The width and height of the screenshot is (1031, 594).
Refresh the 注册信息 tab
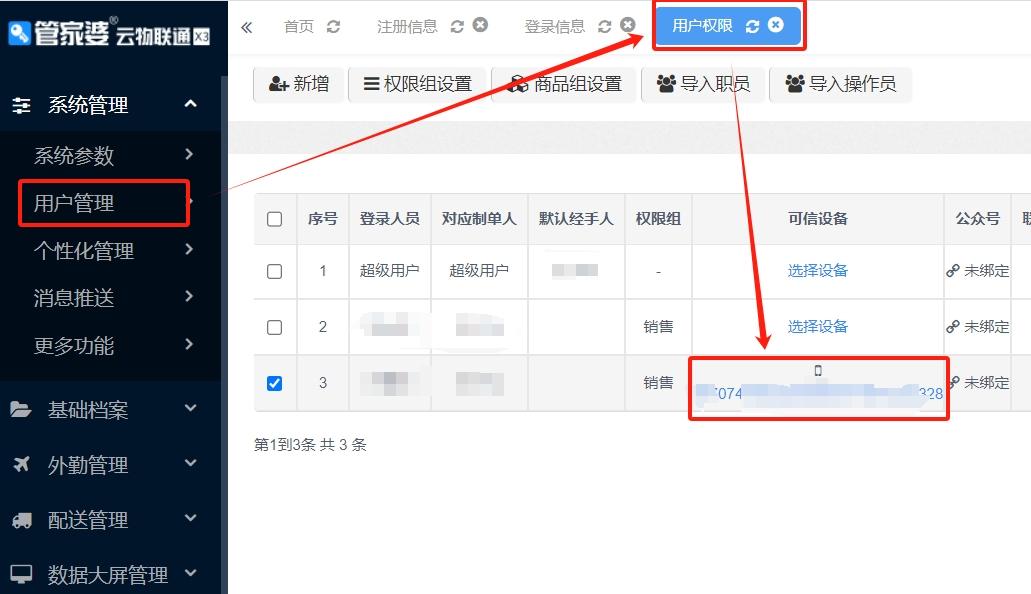(x=457, y=26)
